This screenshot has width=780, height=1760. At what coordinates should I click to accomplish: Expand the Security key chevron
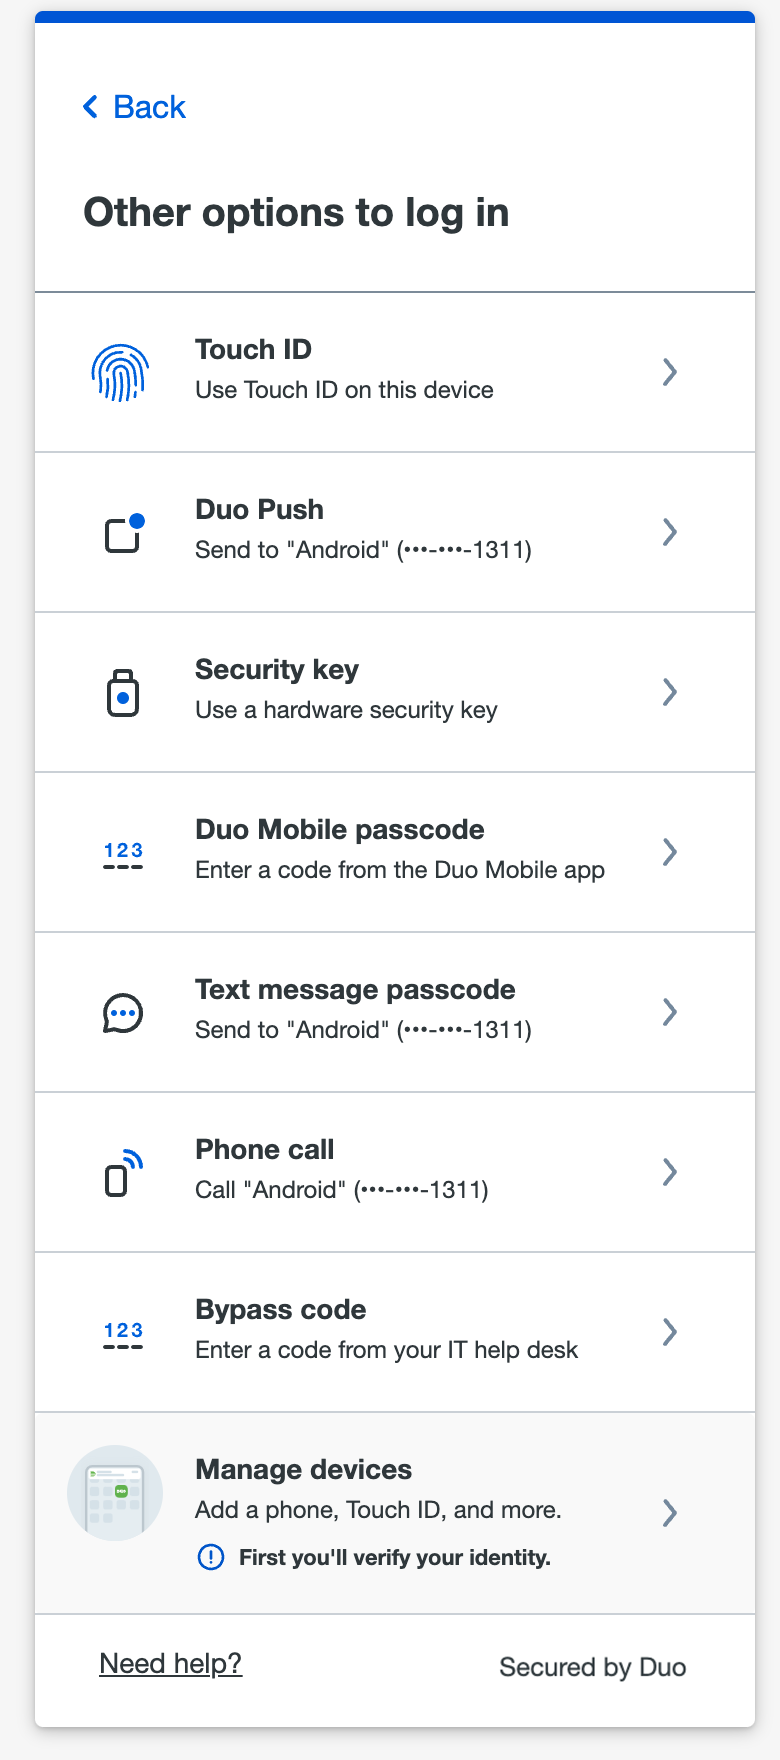pyautogui.click(x=670, y=692)
